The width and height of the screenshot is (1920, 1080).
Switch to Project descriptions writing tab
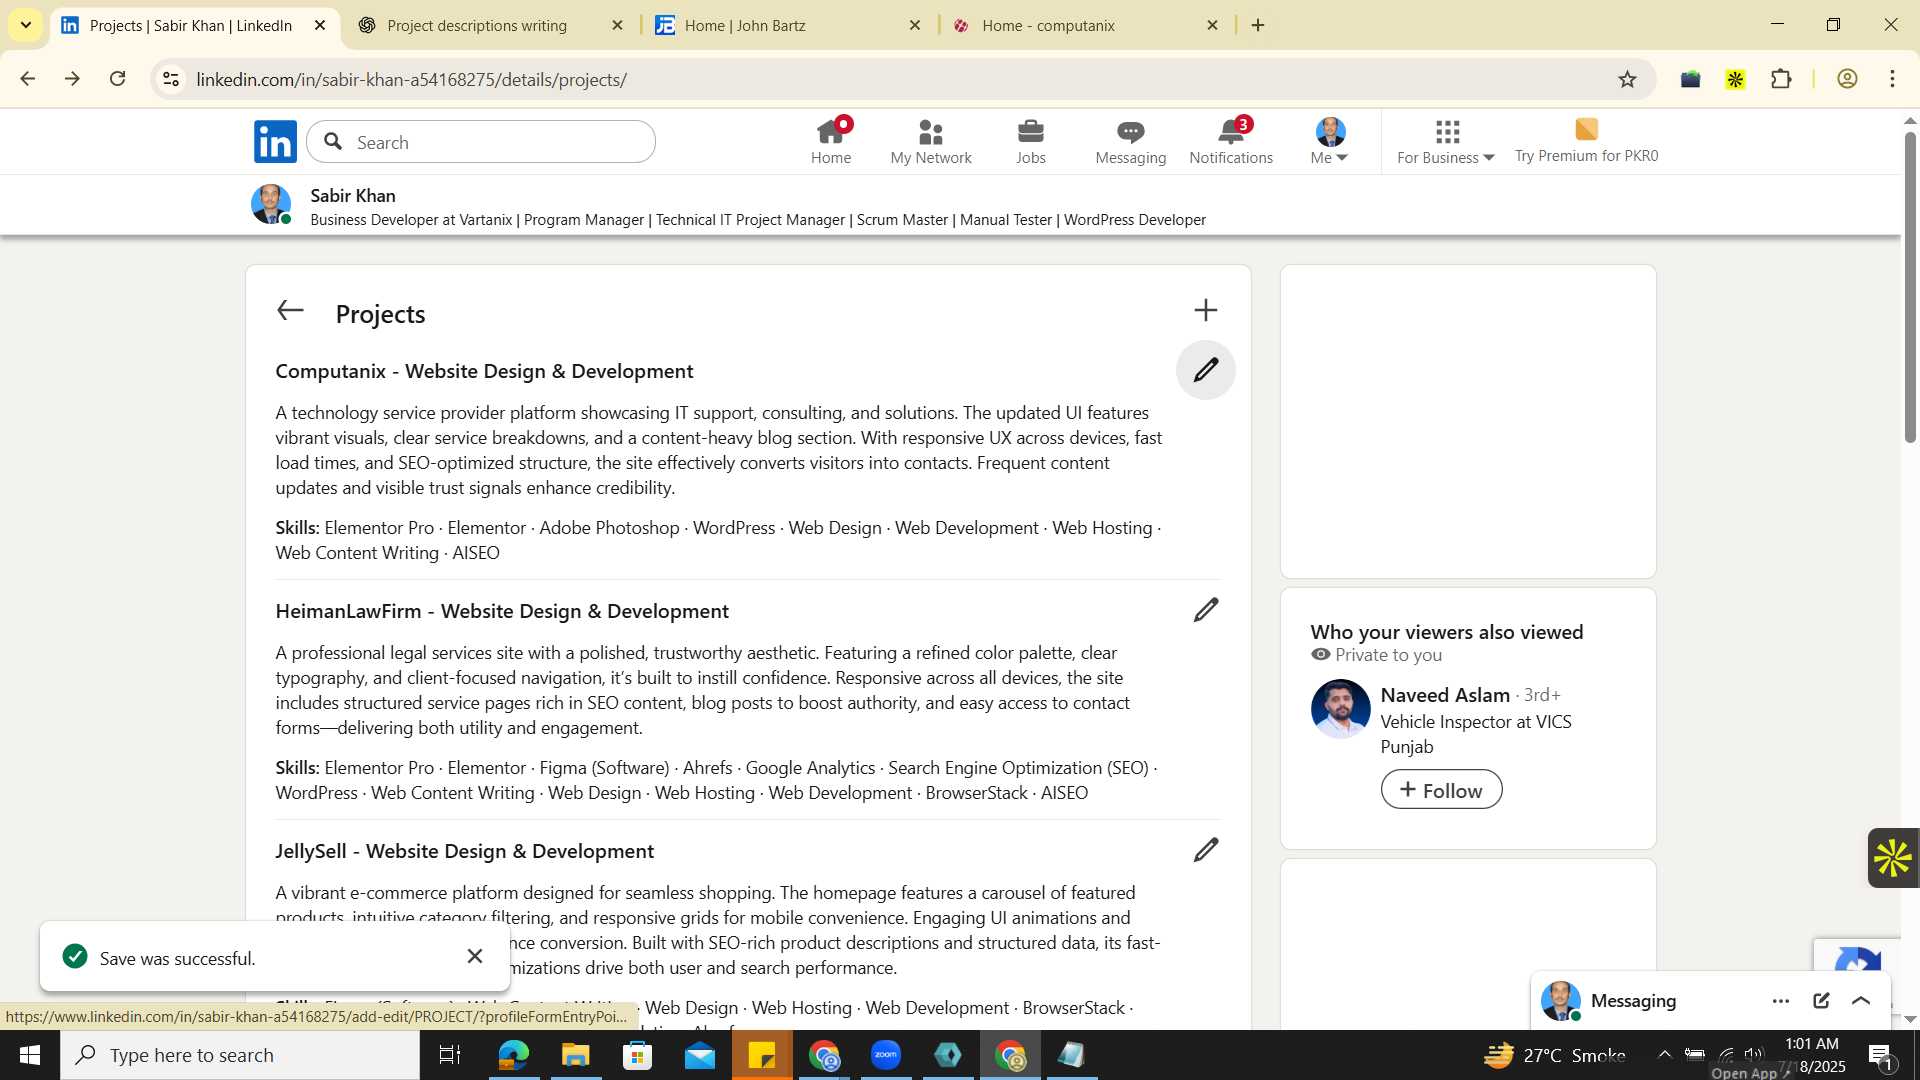pos(476,26)
